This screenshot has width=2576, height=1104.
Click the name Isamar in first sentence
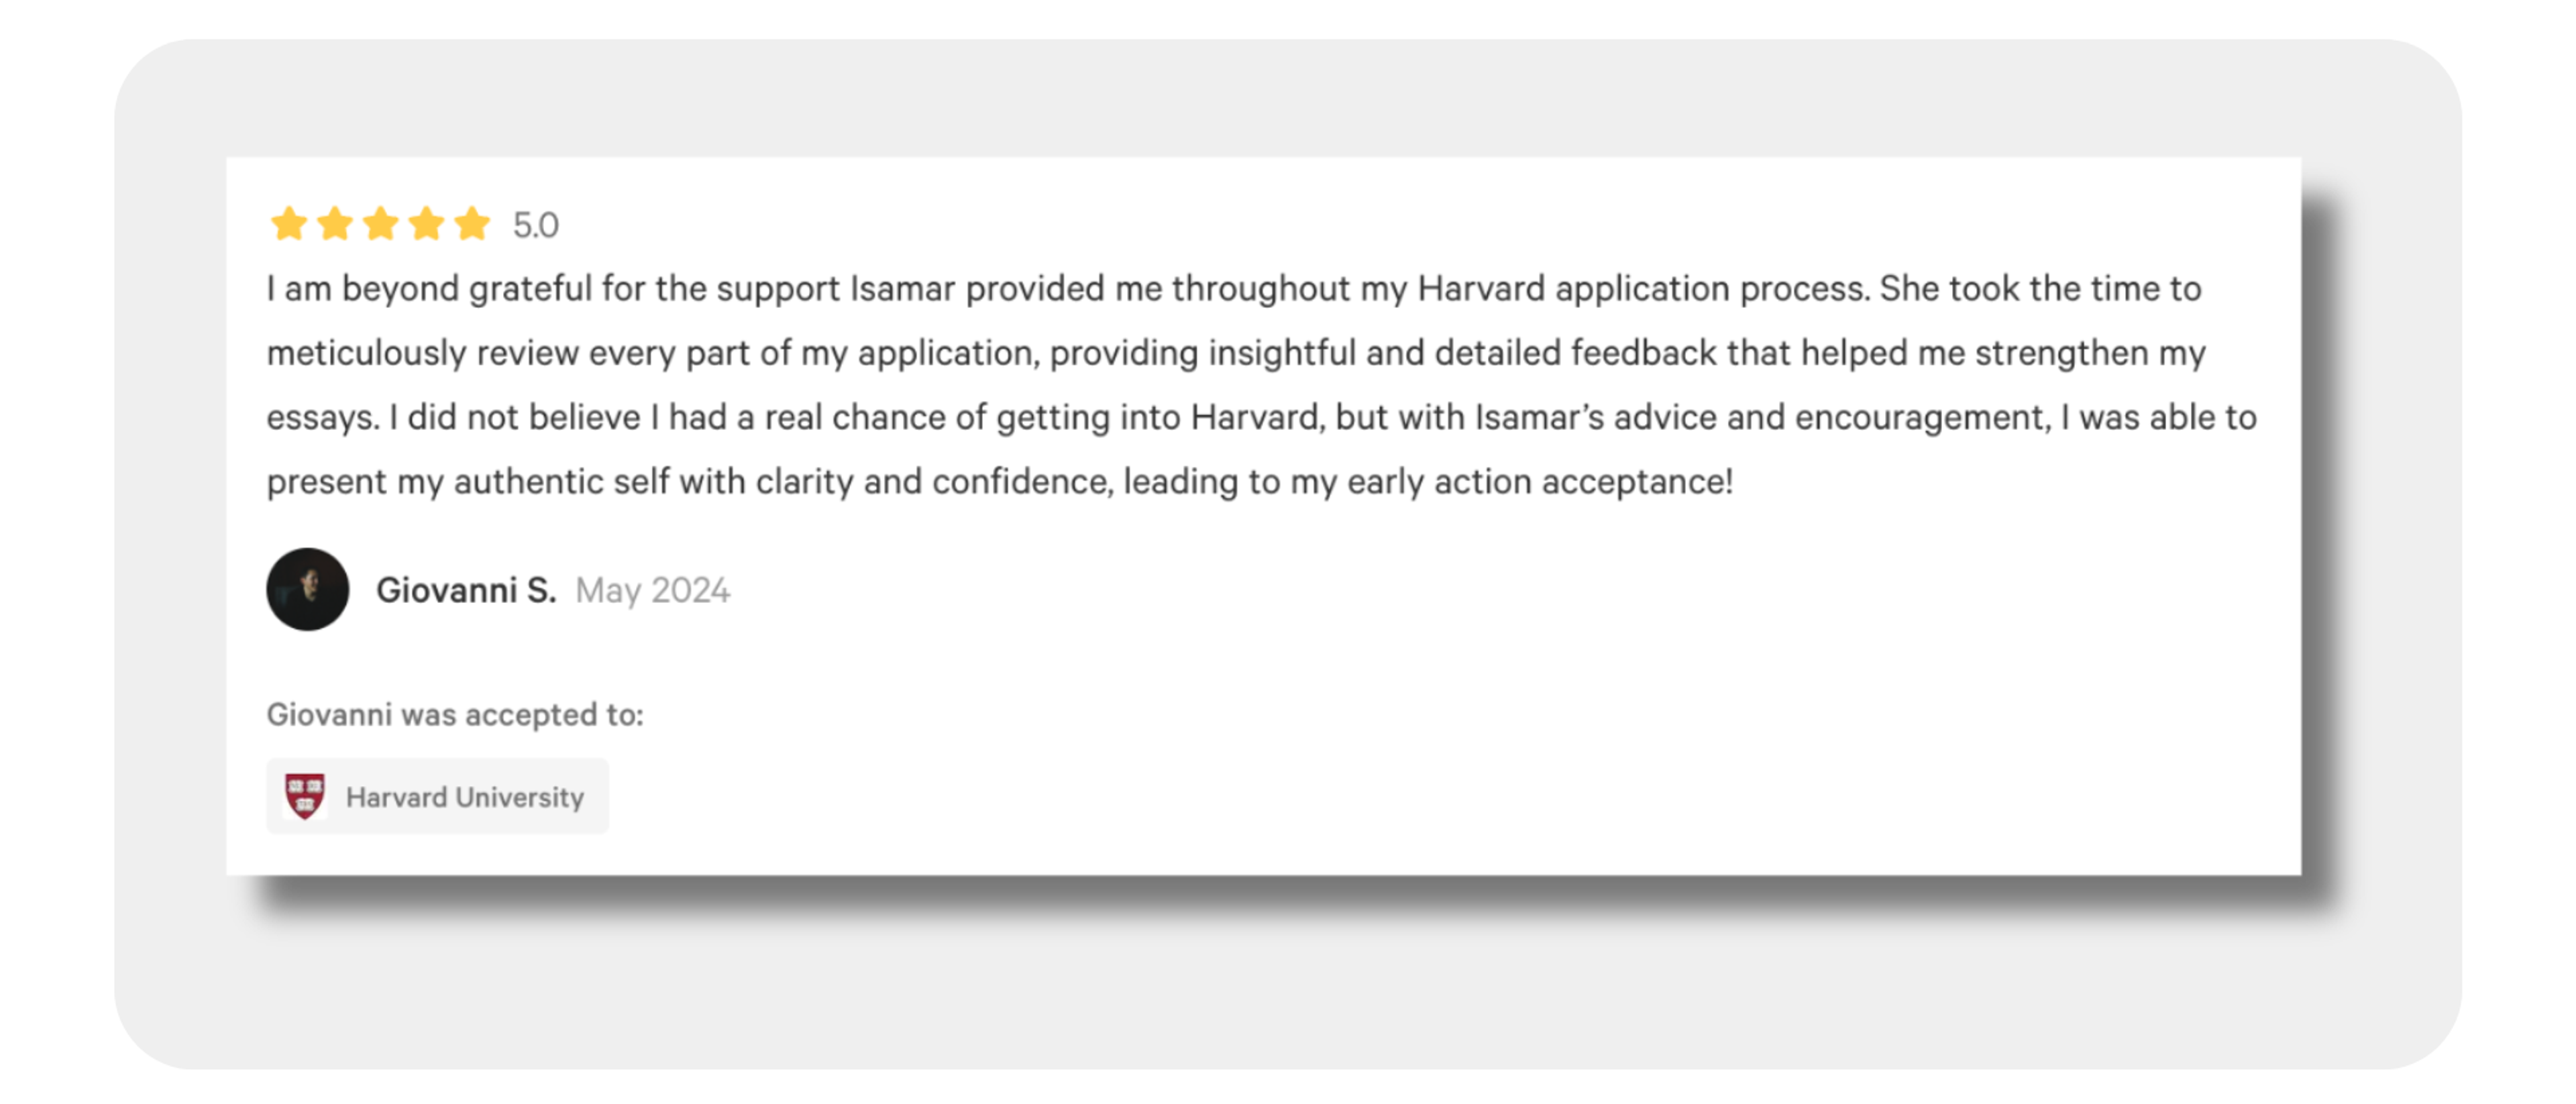[903, 288]
